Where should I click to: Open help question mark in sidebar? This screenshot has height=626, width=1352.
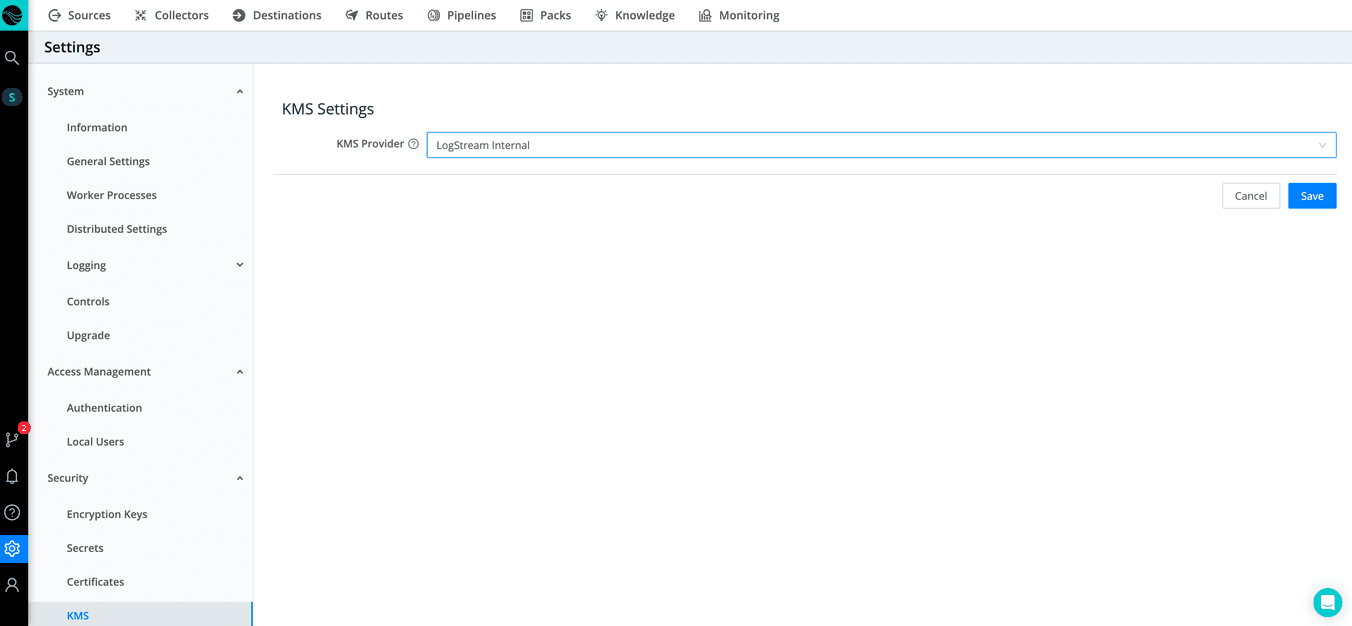[x=12, y=513]
